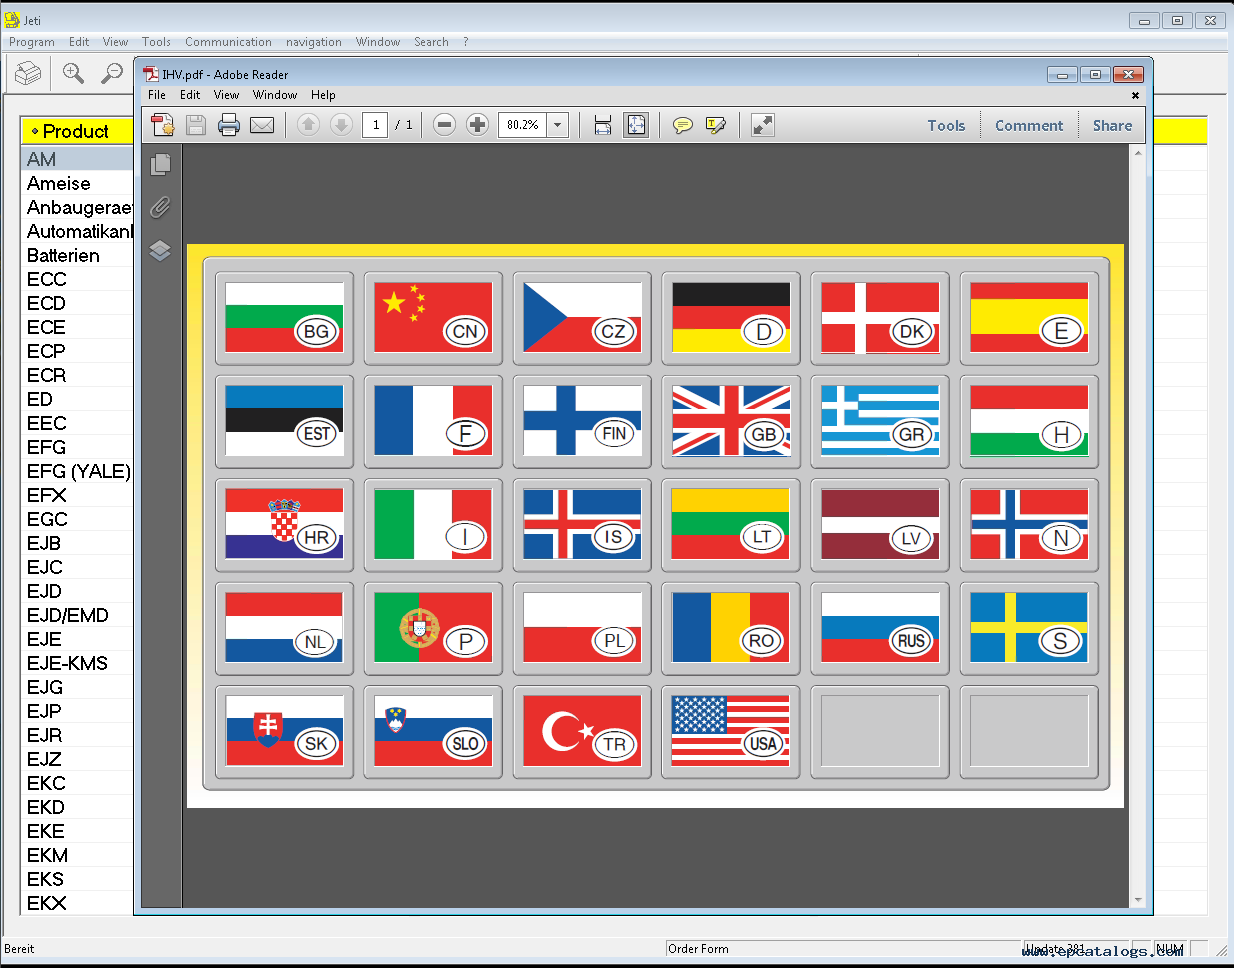The width and height of the screenshot is (1234, 968).
Task: Select Batterien in the Product list
Action: tap(77, 255)
